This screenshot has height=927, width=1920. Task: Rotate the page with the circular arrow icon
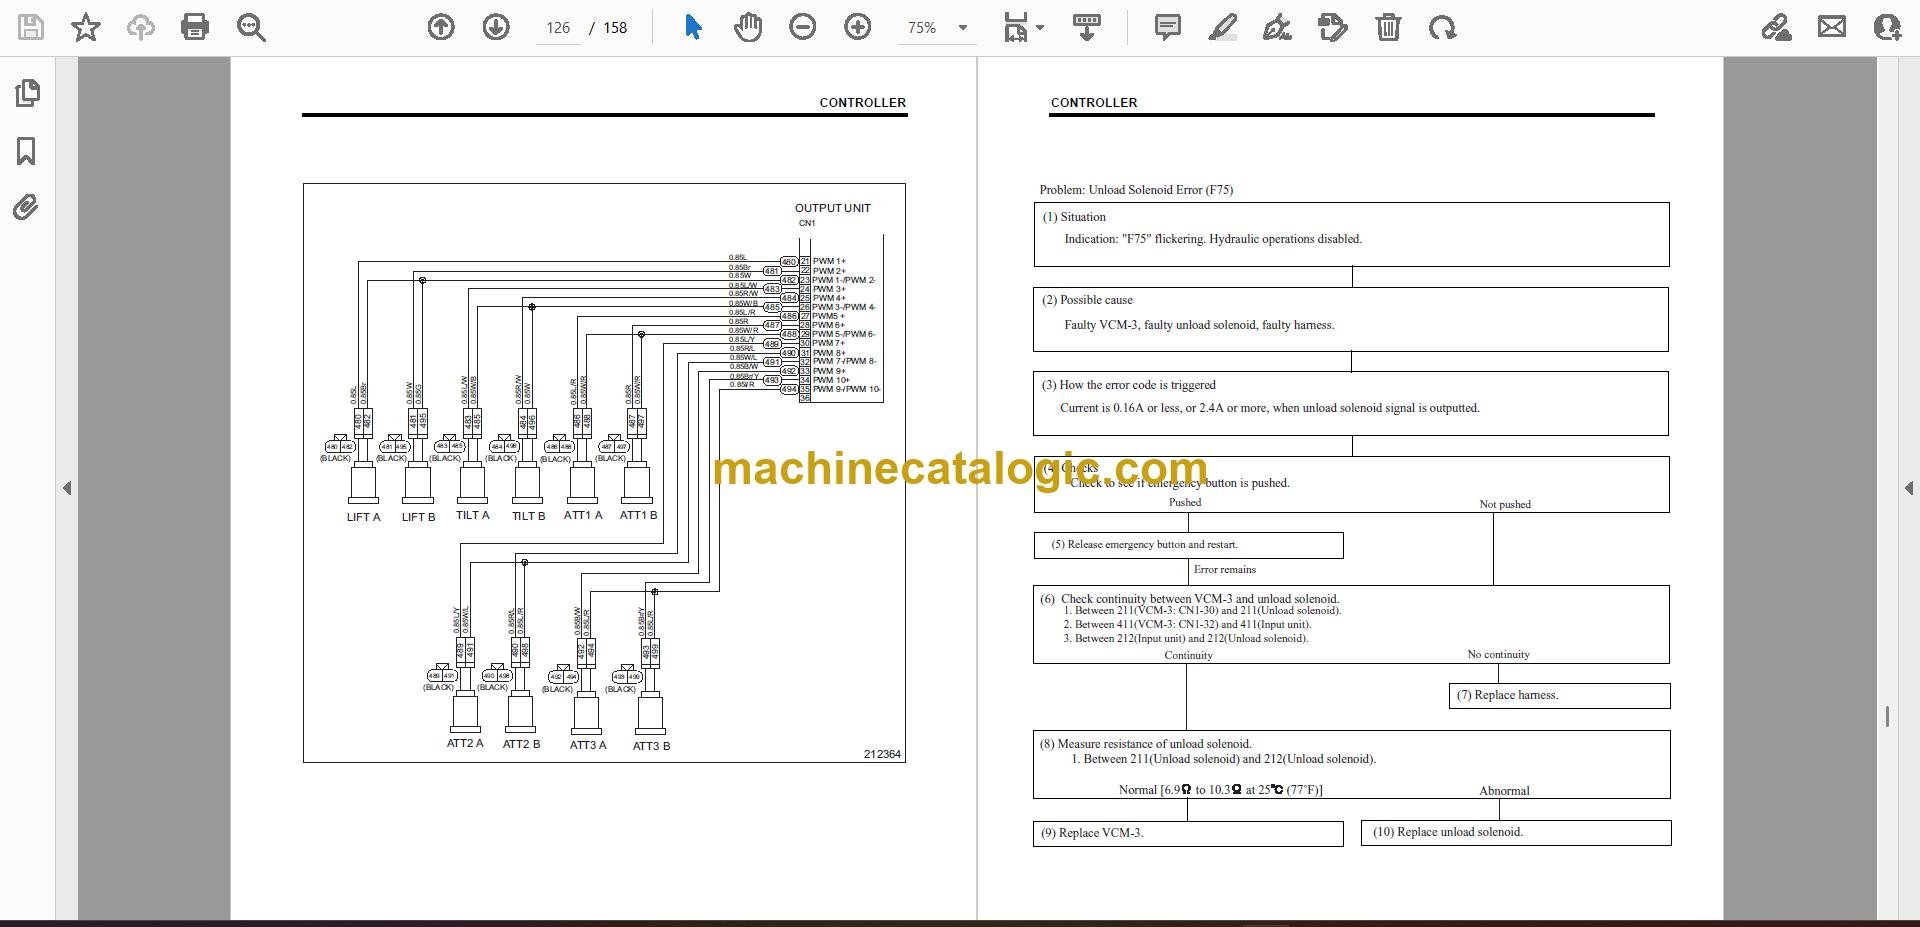pos(1442,27)
